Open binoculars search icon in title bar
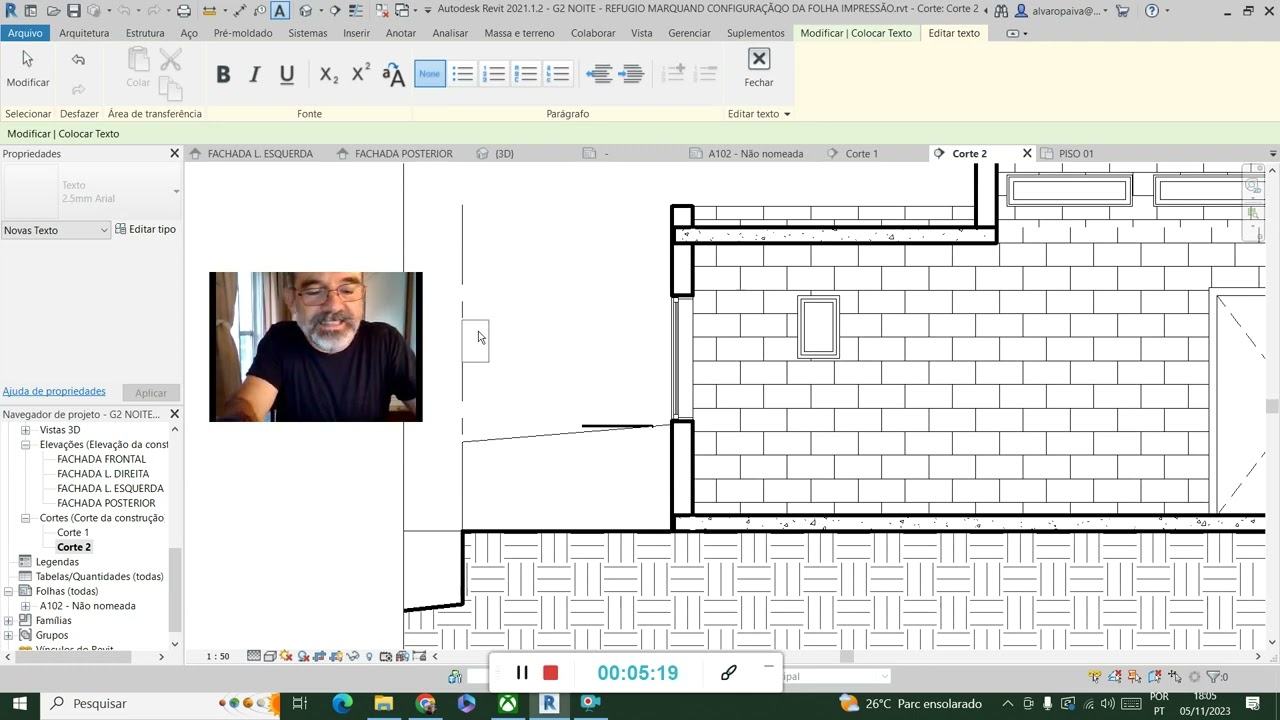This screenshot has width=1280, height=720. 1001,11
